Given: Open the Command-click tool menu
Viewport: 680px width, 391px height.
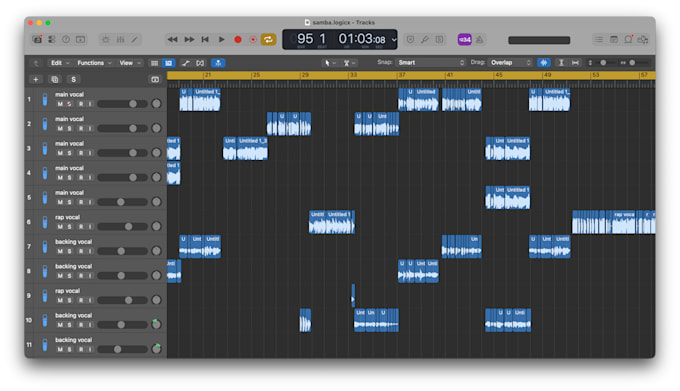Looking at the screenshot, I should [349, 63].
